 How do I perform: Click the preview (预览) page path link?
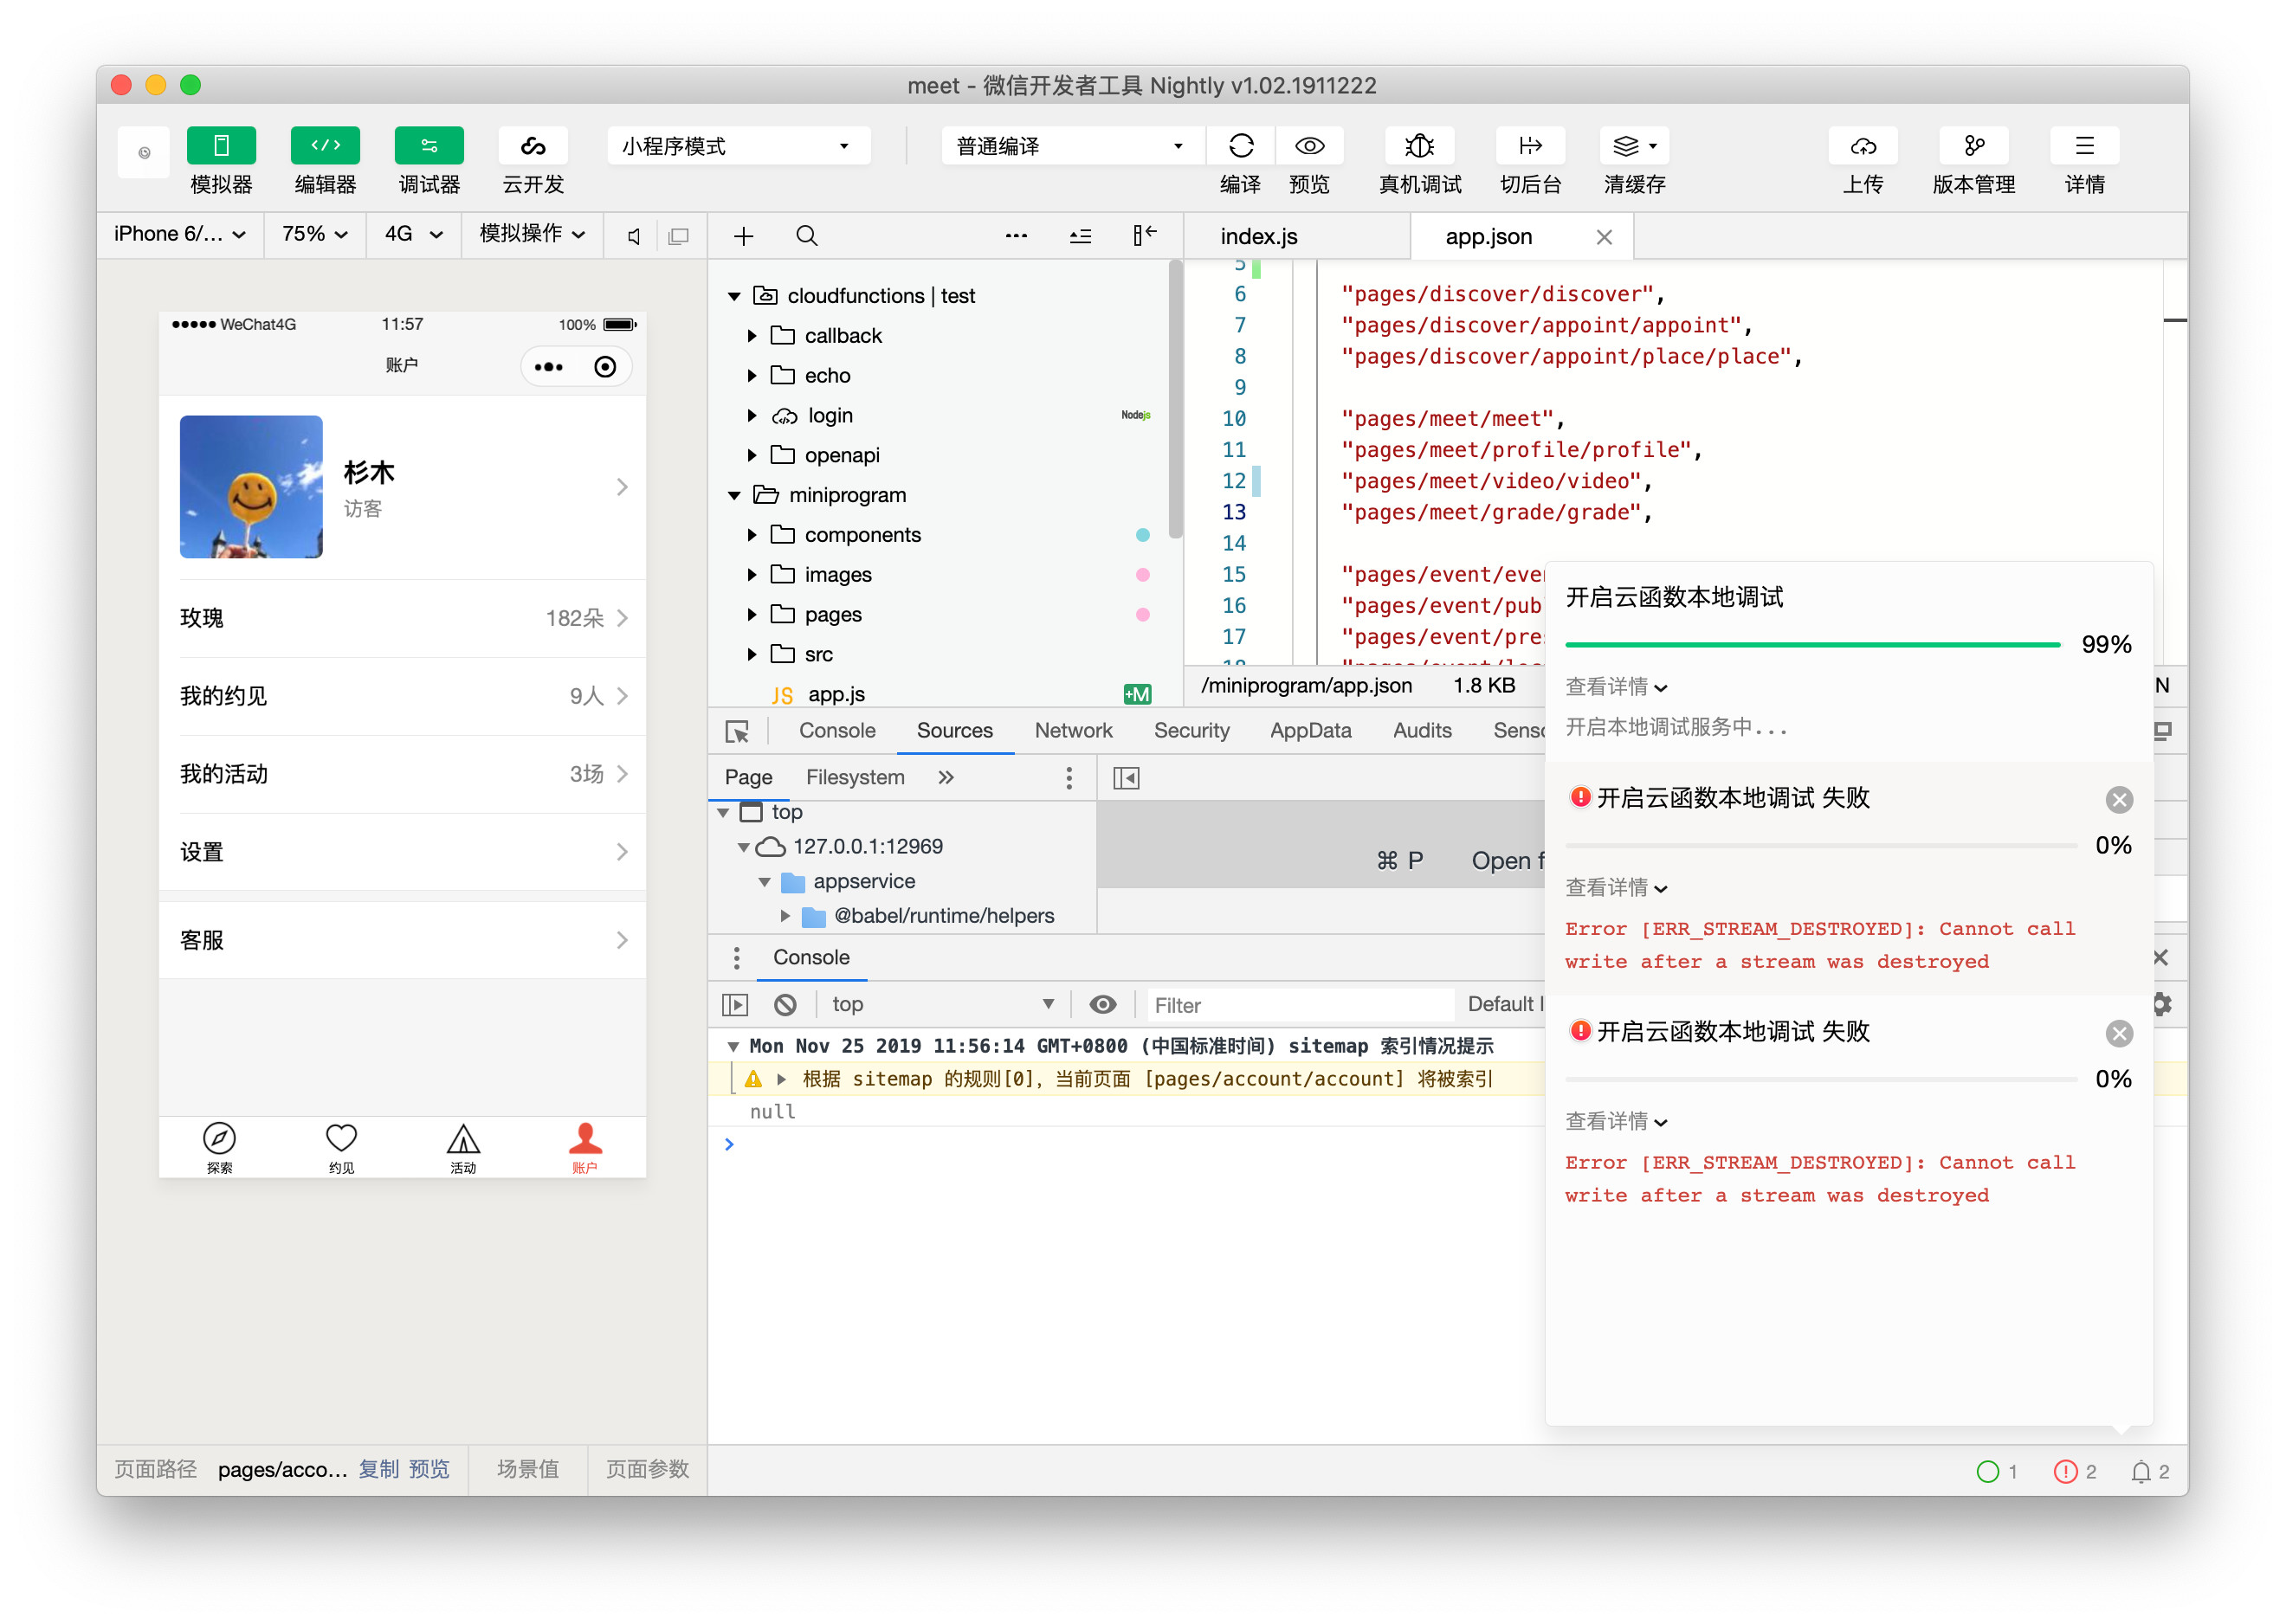pyautogui.click(x=429, y=1470)
